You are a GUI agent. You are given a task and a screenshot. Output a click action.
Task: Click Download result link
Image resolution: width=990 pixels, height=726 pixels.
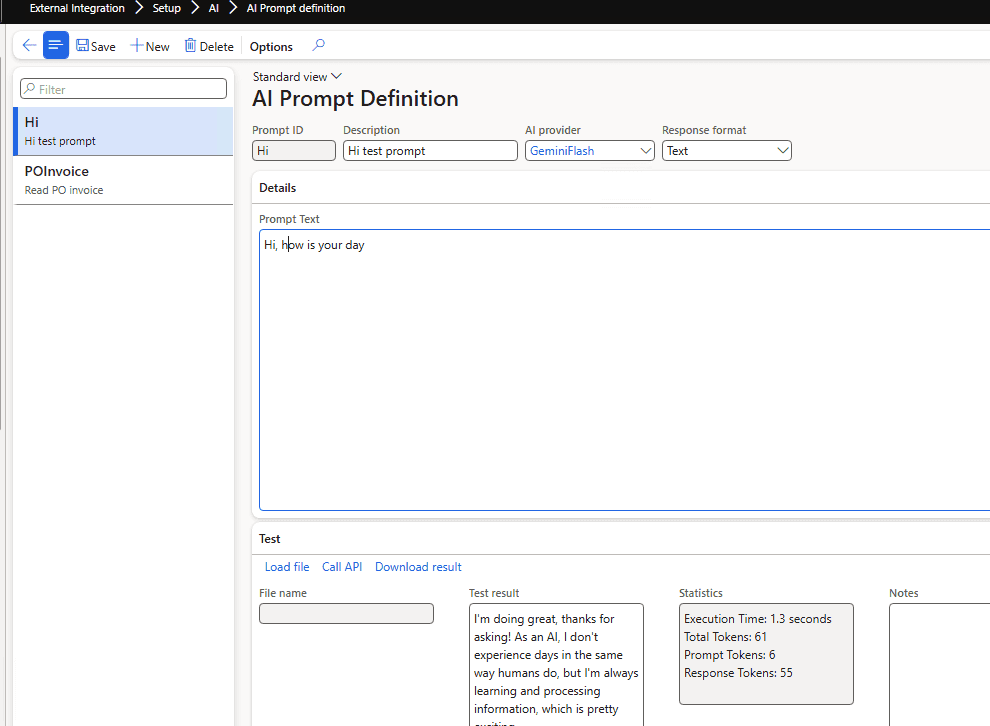pos(418,567)
